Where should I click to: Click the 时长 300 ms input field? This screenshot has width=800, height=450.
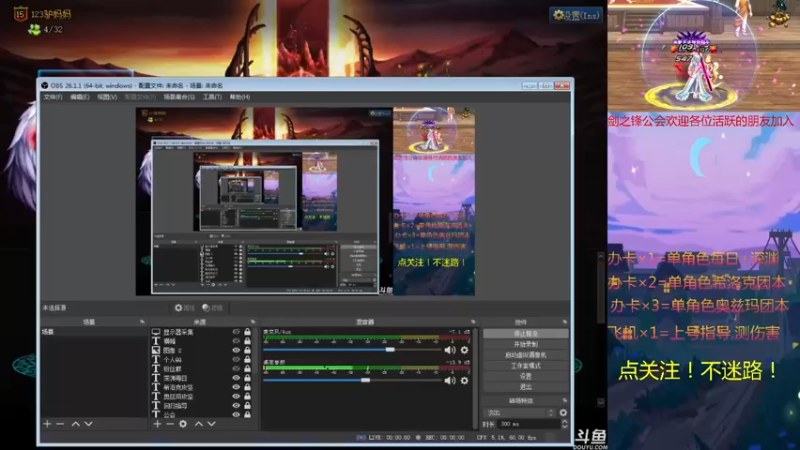click(x=529, y=424)
